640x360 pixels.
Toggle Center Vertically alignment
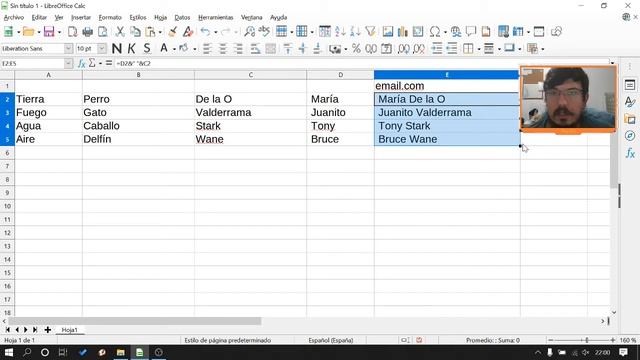click(x=302, y=49)
